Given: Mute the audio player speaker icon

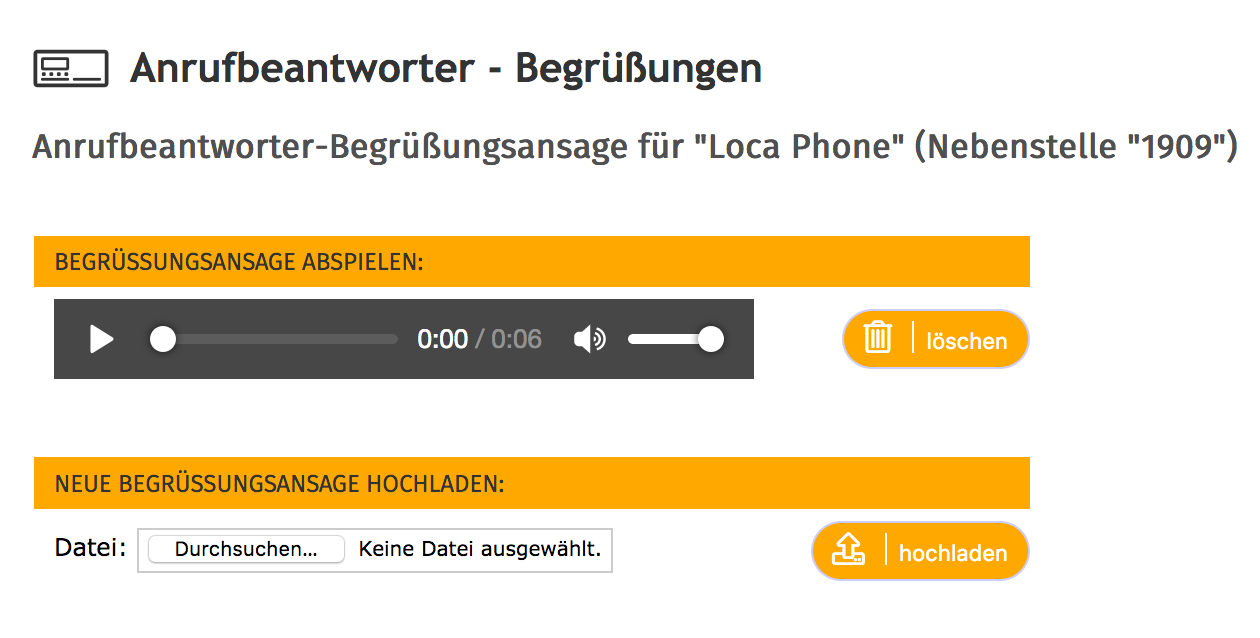Looking at the screenshot, I should 589,340.
